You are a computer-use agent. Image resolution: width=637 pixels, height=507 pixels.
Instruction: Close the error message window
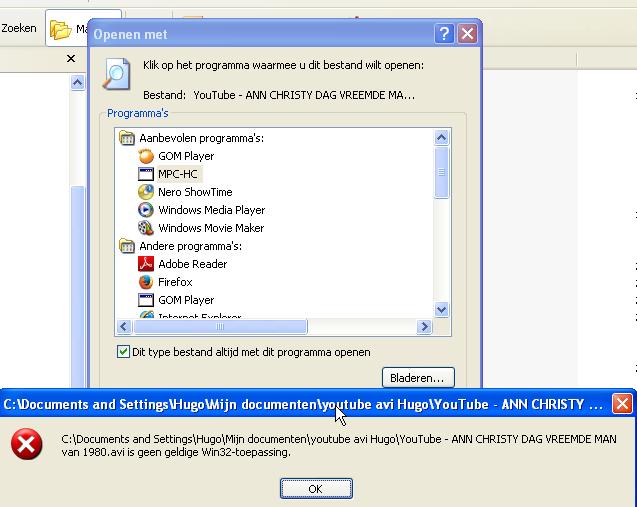point(622,404)
